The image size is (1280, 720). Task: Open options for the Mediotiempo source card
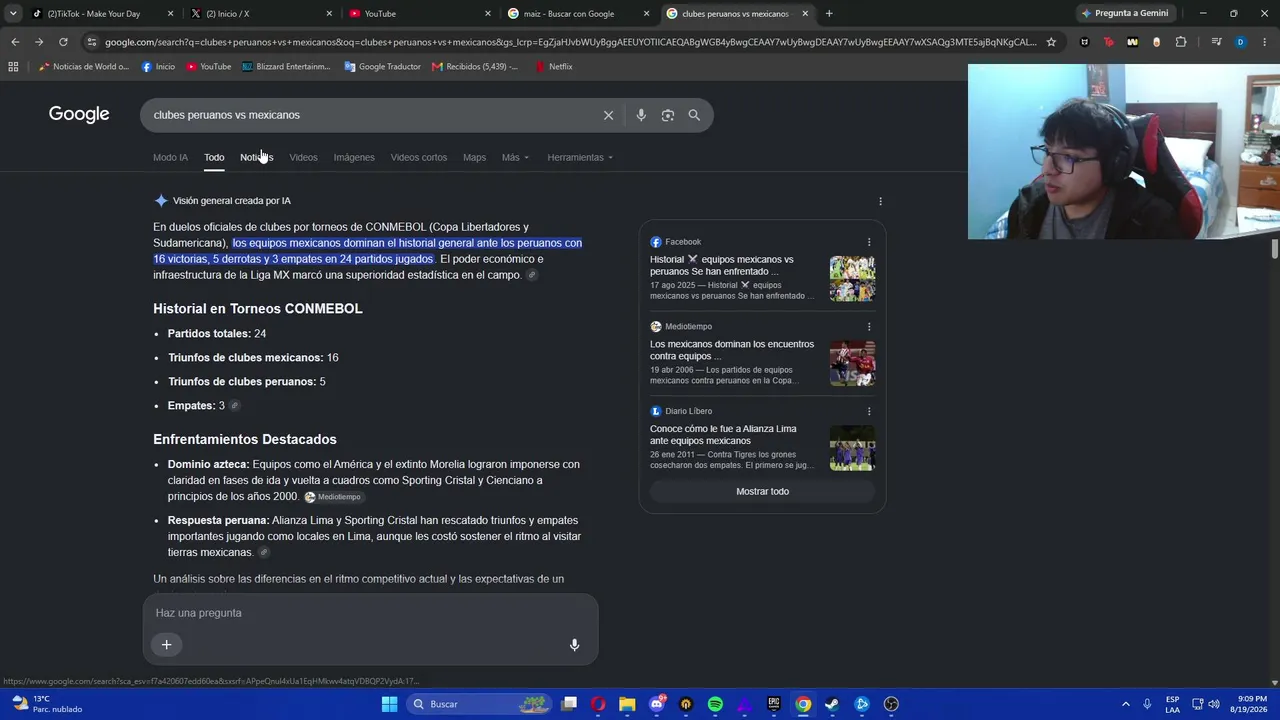869,327
